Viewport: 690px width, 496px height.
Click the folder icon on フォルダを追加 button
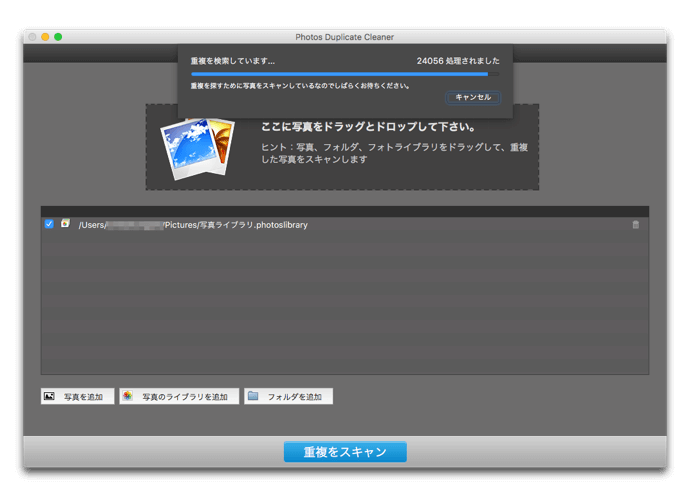tap(253, 396)
